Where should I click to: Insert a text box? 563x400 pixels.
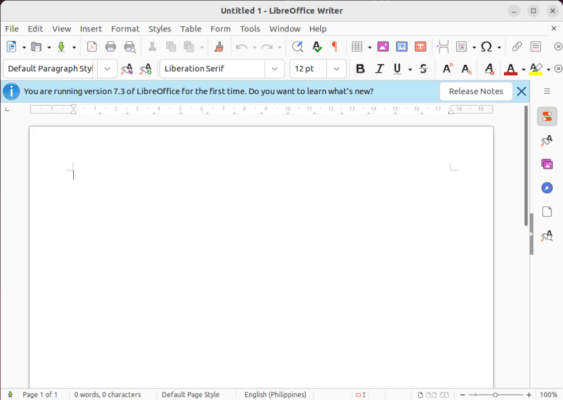(x=420, y=47)
